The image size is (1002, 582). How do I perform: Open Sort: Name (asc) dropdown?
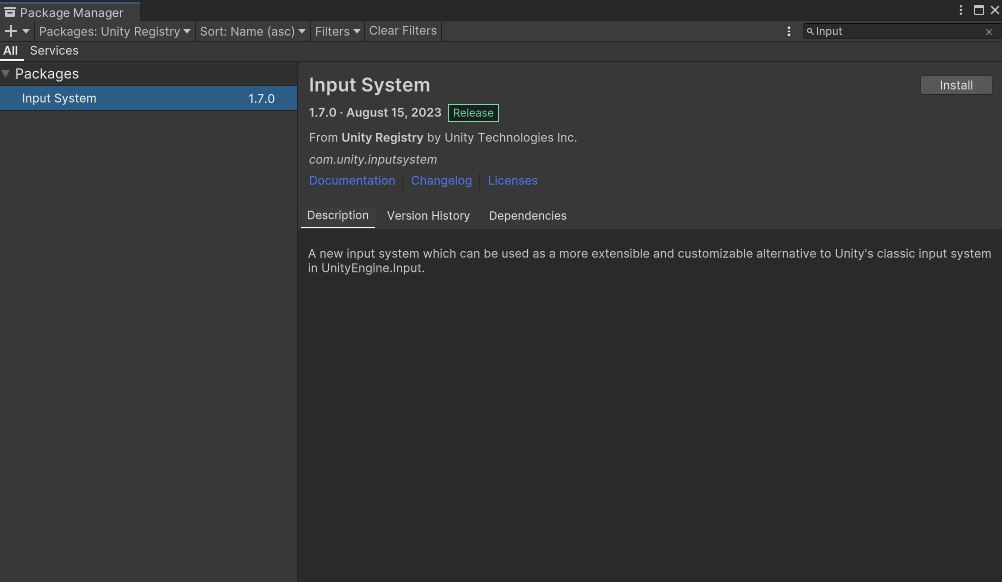coord(252,31)
